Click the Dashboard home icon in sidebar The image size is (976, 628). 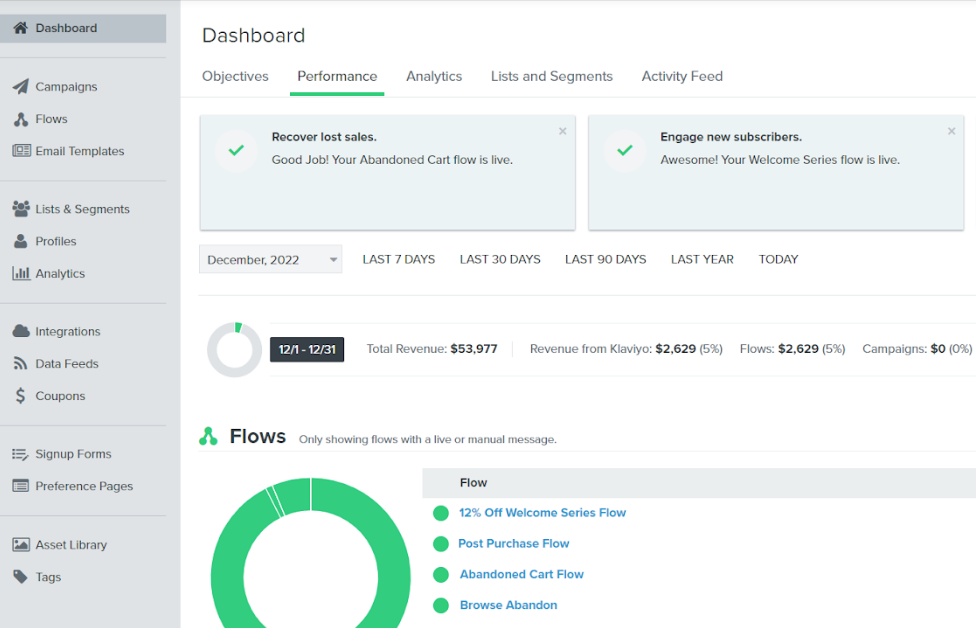pos(21,28)
